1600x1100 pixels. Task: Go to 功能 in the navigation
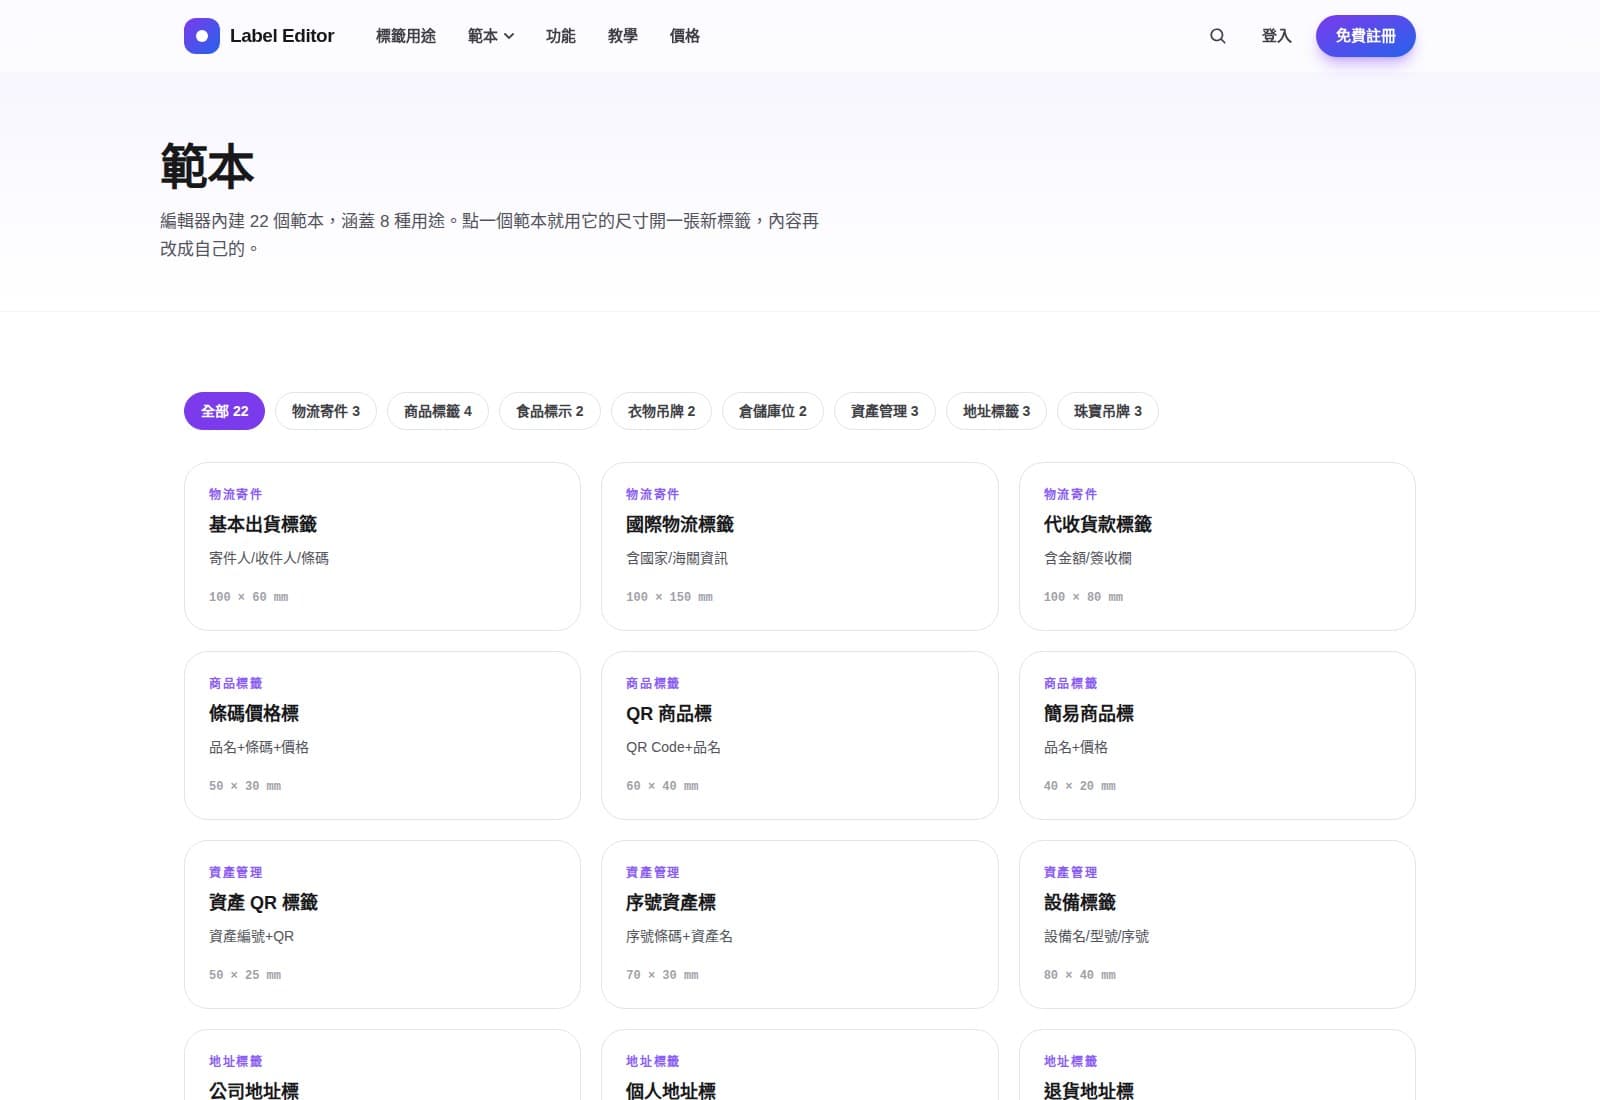point(561,36)
